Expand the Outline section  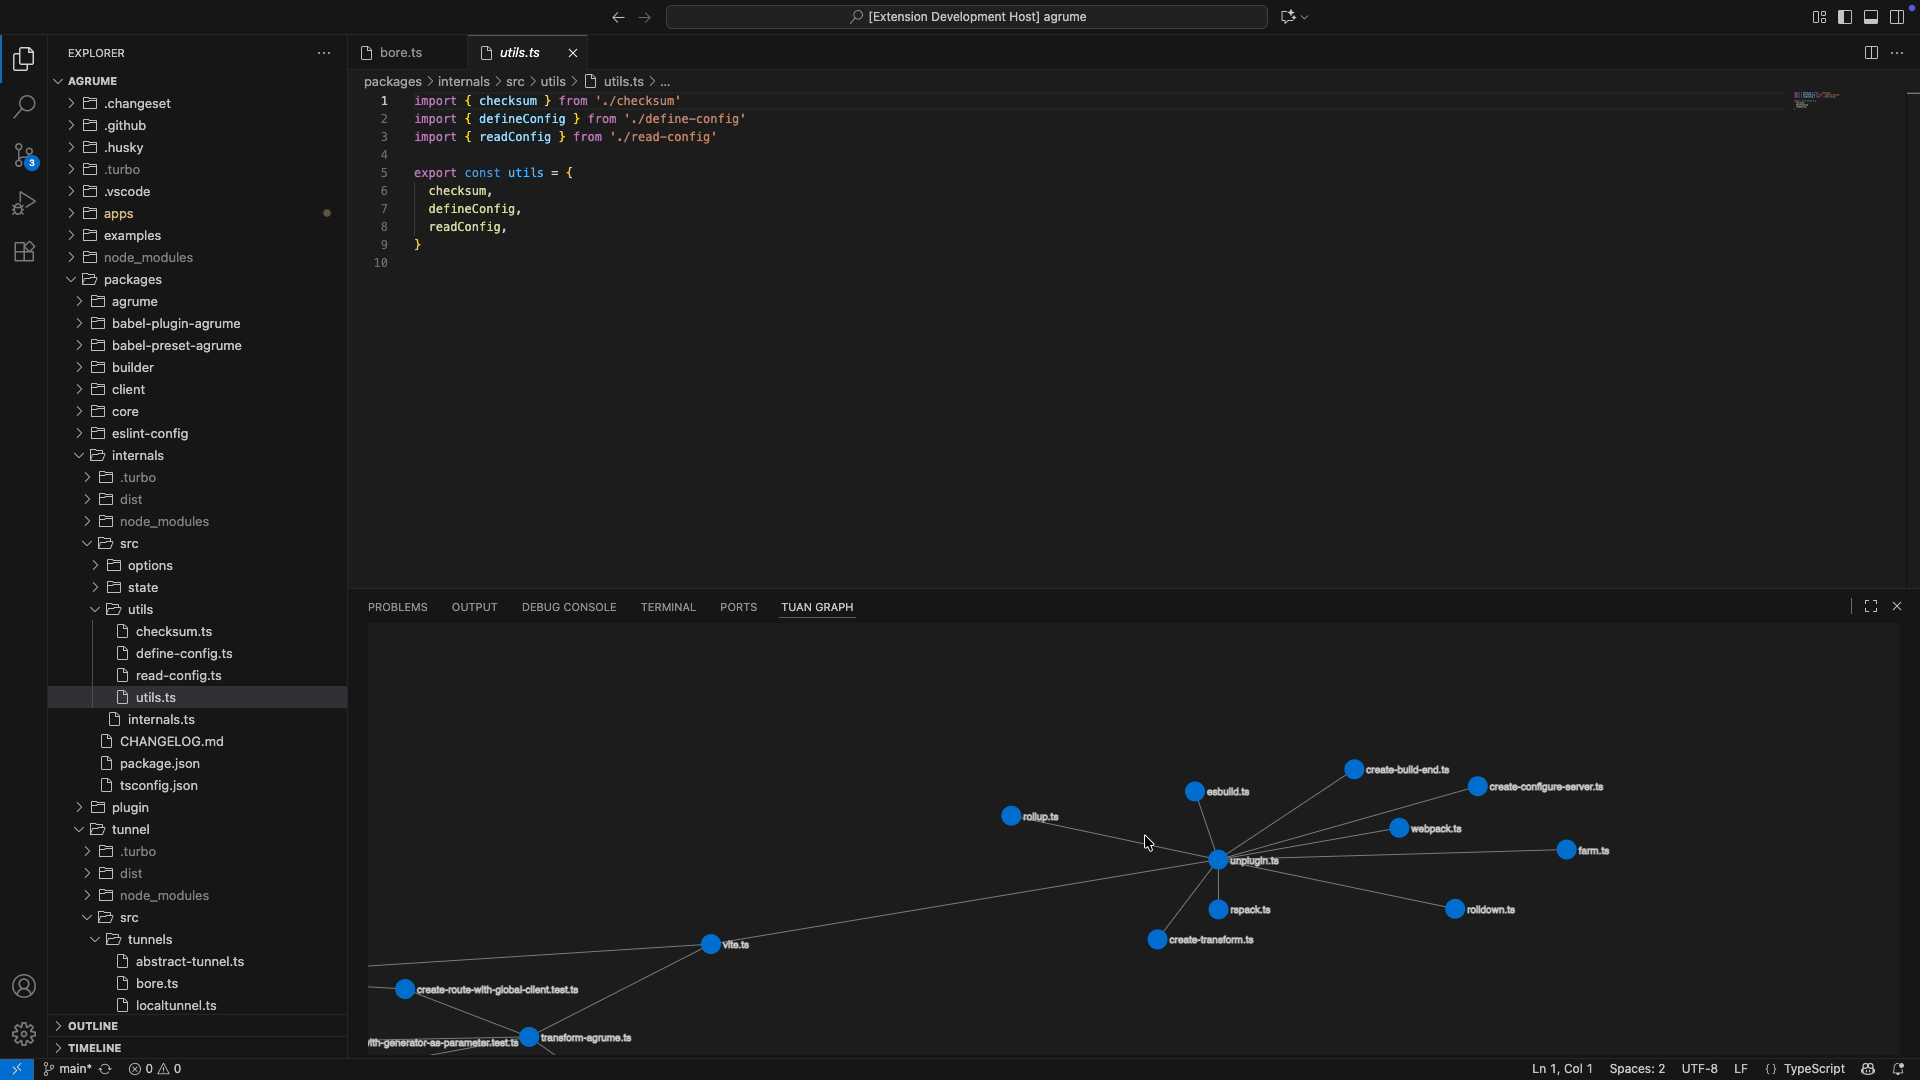tap(92, 1026)
